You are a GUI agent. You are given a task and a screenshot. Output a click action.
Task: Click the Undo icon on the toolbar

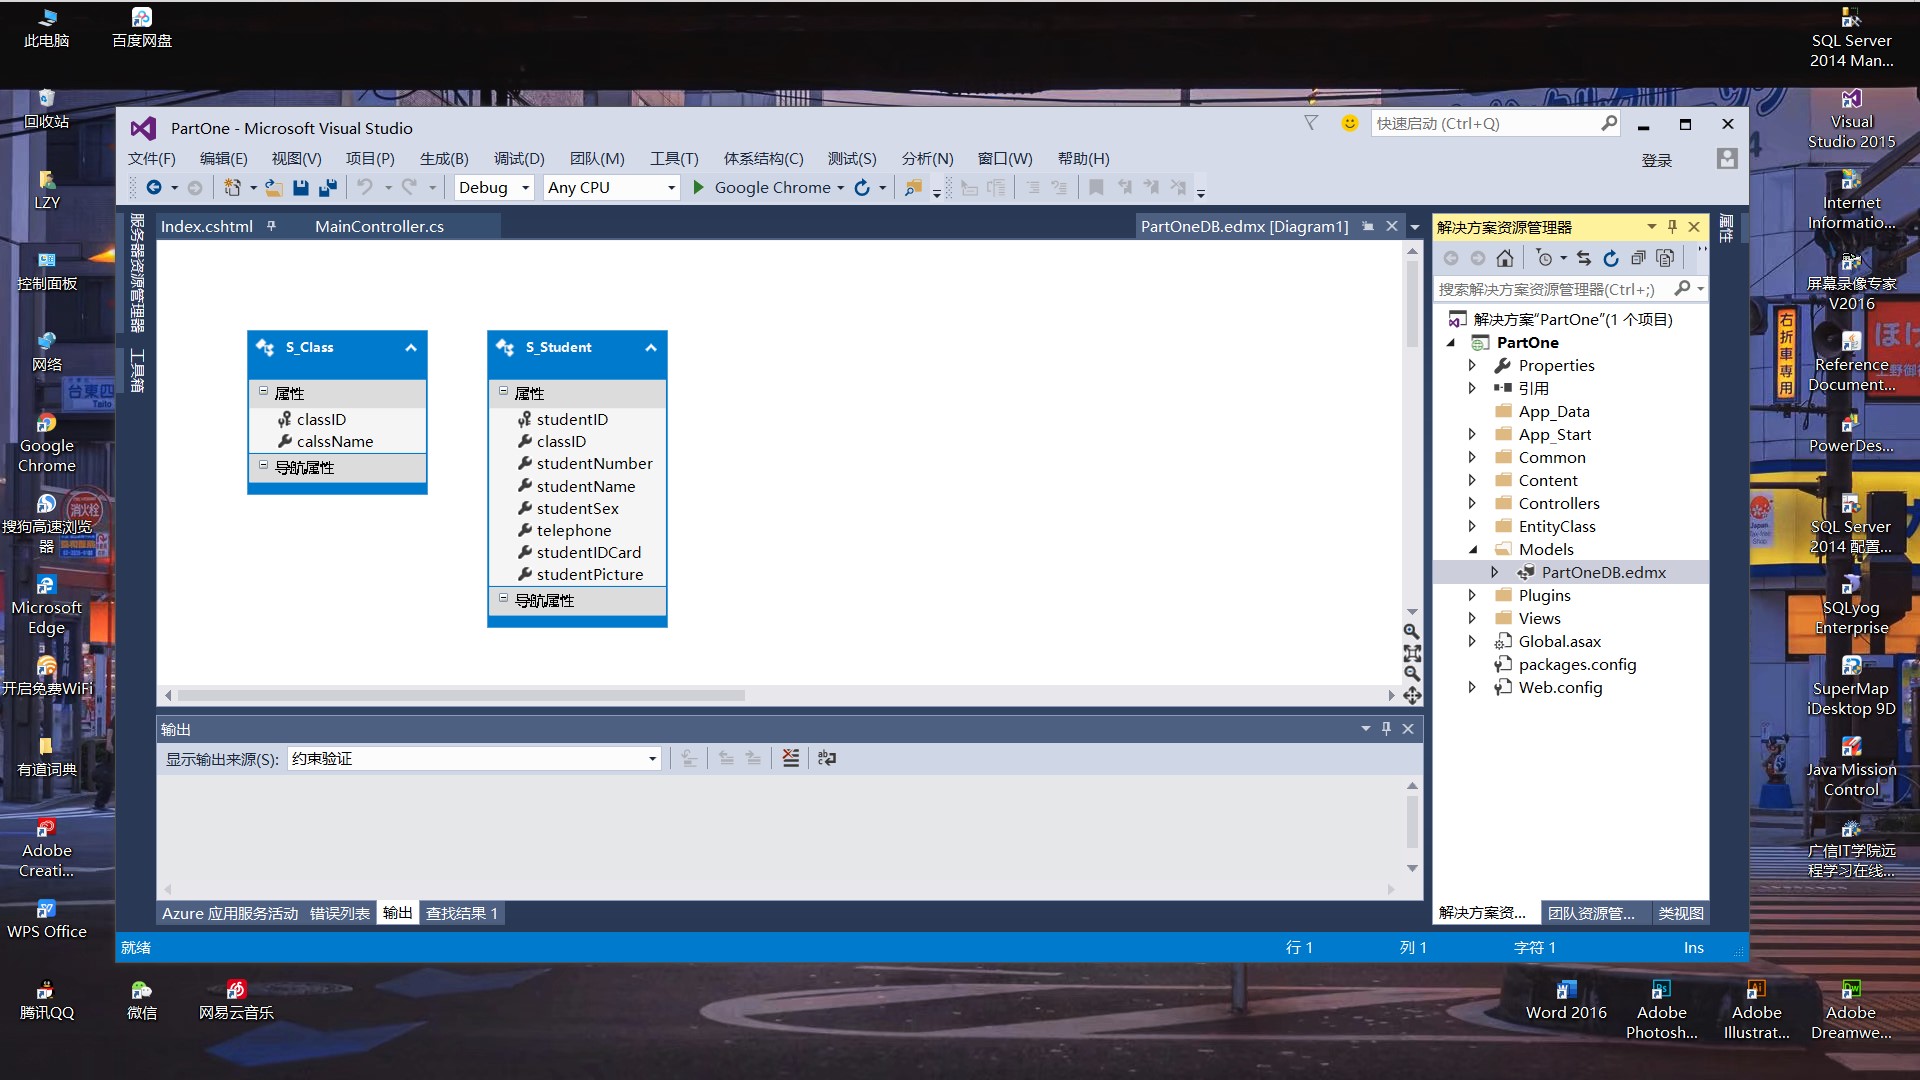367,187
